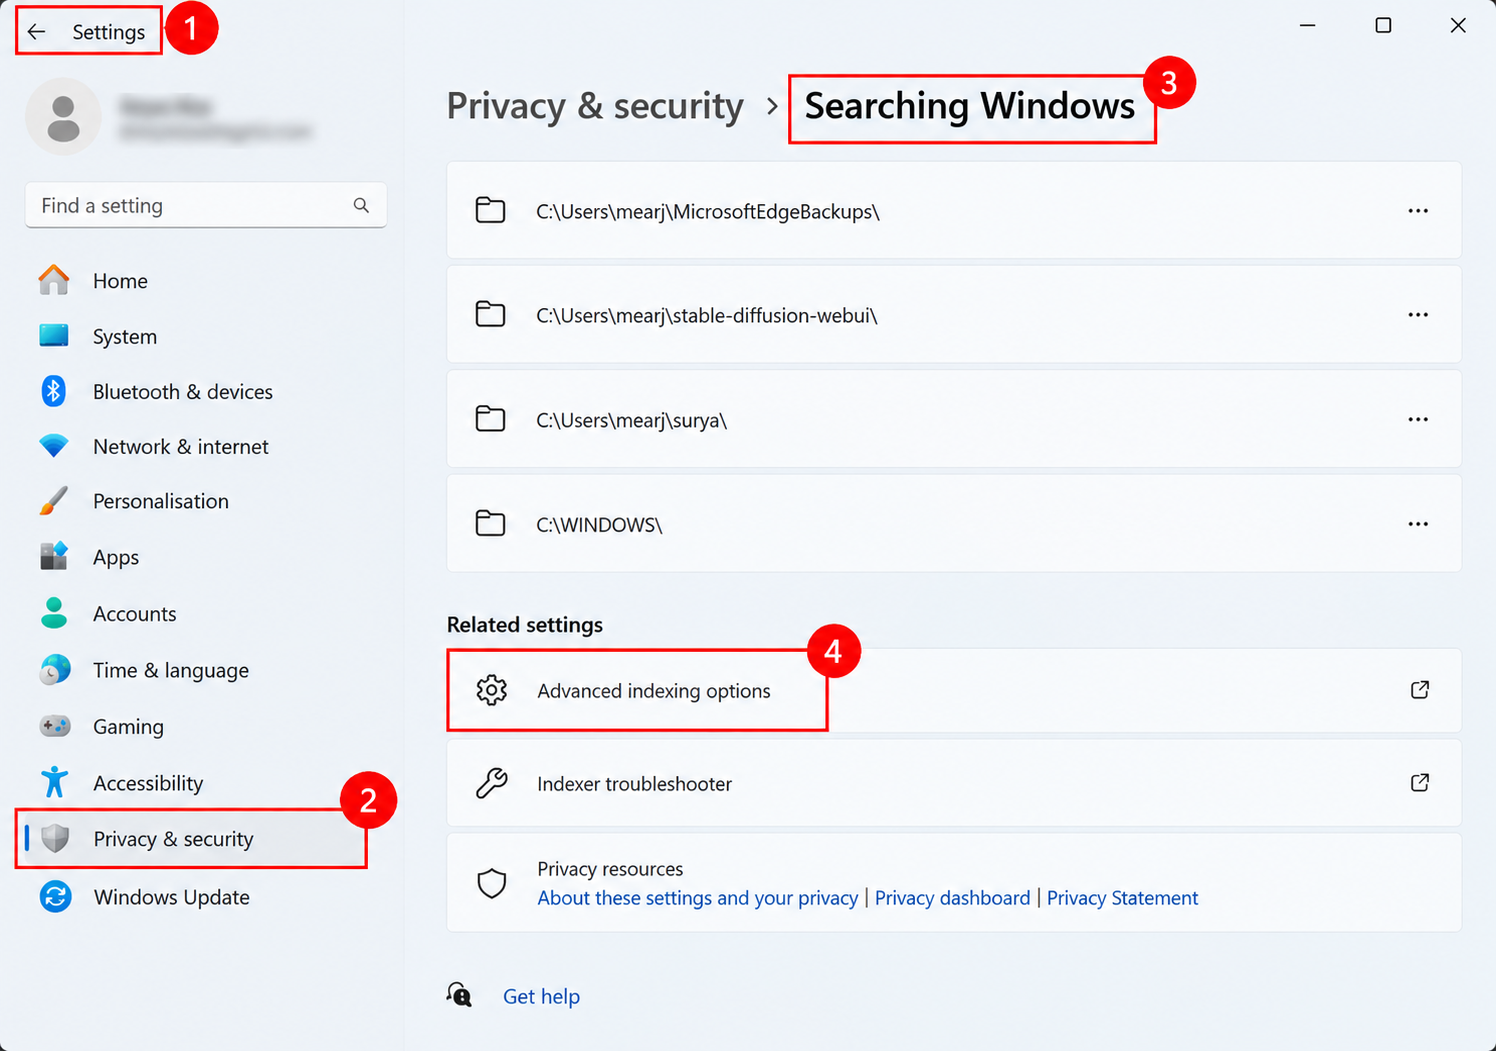1496x1051 pixels.
Task: Select Advanced indexing options text
Action: click(654, 691)
